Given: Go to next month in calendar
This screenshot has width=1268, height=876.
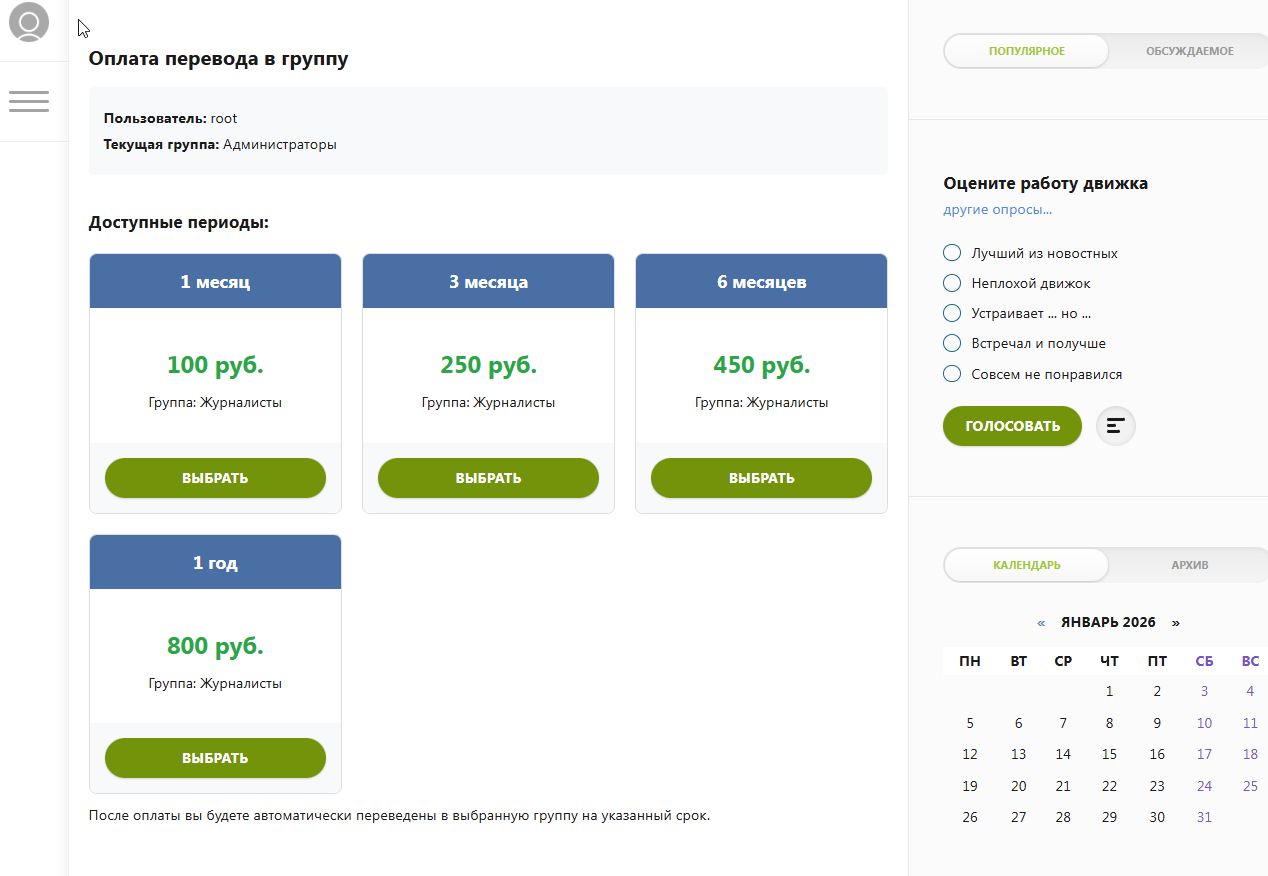Looking at the screenshot, I should click(1175, 622).
